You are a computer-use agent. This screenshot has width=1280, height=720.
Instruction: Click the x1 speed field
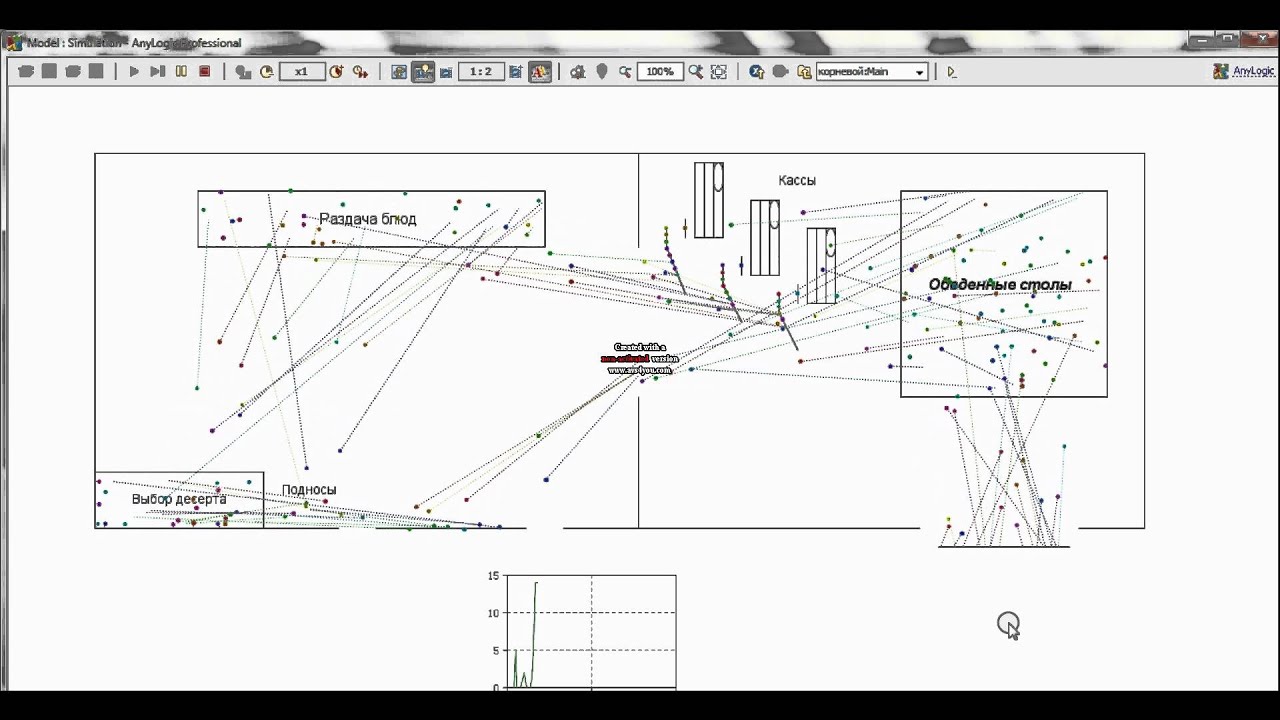point(302,72)
